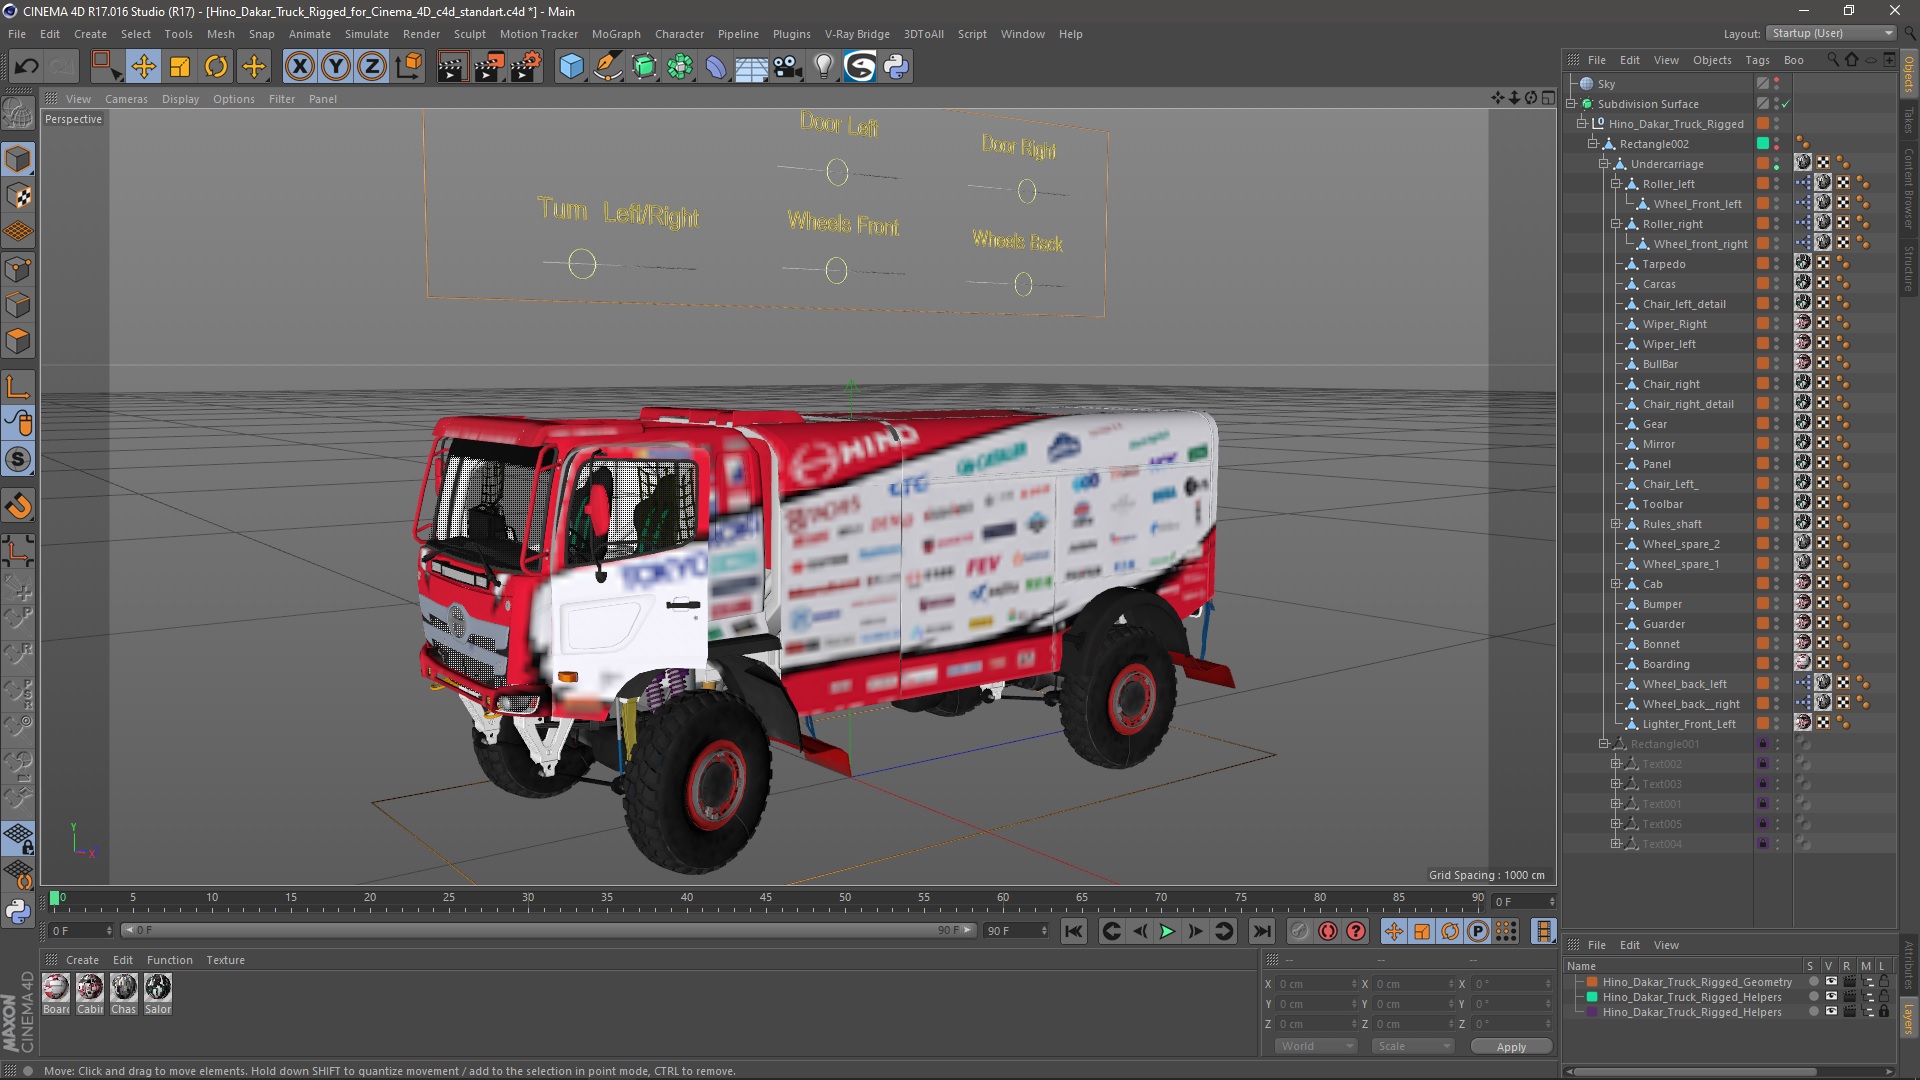This screenshot has height=1080, width=1920.
Task: Select Wheel_spare_2 in object tree
Action: [x=1680, y=544]
